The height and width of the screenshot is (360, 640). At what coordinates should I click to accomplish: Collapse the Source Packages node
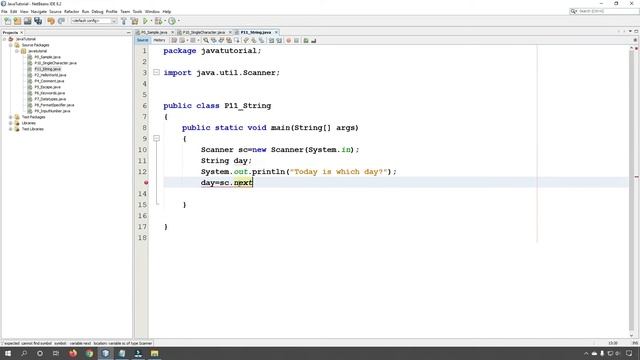tap(11, 45)
